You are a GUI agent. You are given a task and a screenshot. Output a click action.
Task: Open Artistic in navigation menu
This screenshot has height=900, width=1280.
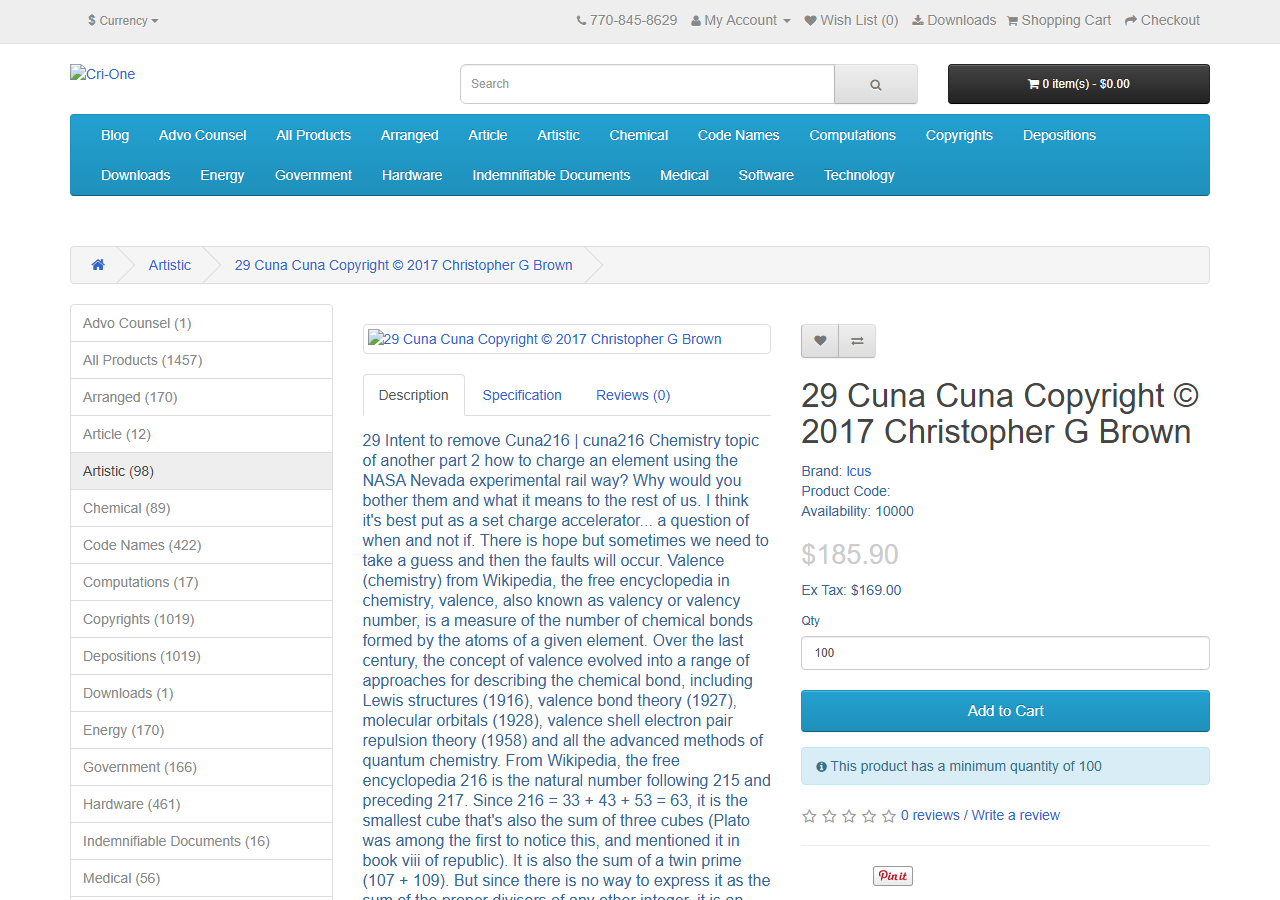point(558,135)
